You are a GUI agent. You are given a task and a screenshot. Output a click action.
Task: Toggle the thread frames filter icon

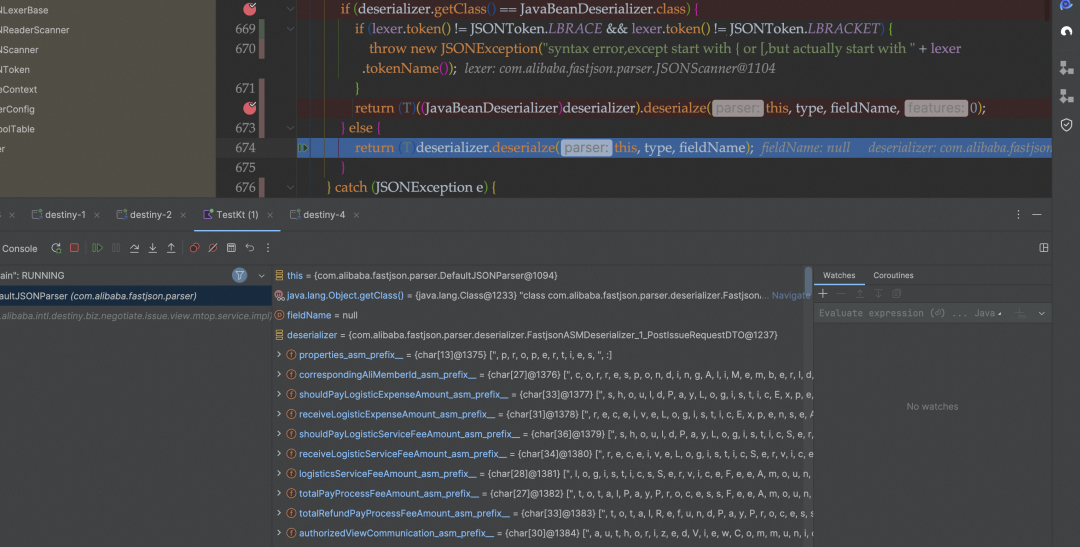(240, 276)
